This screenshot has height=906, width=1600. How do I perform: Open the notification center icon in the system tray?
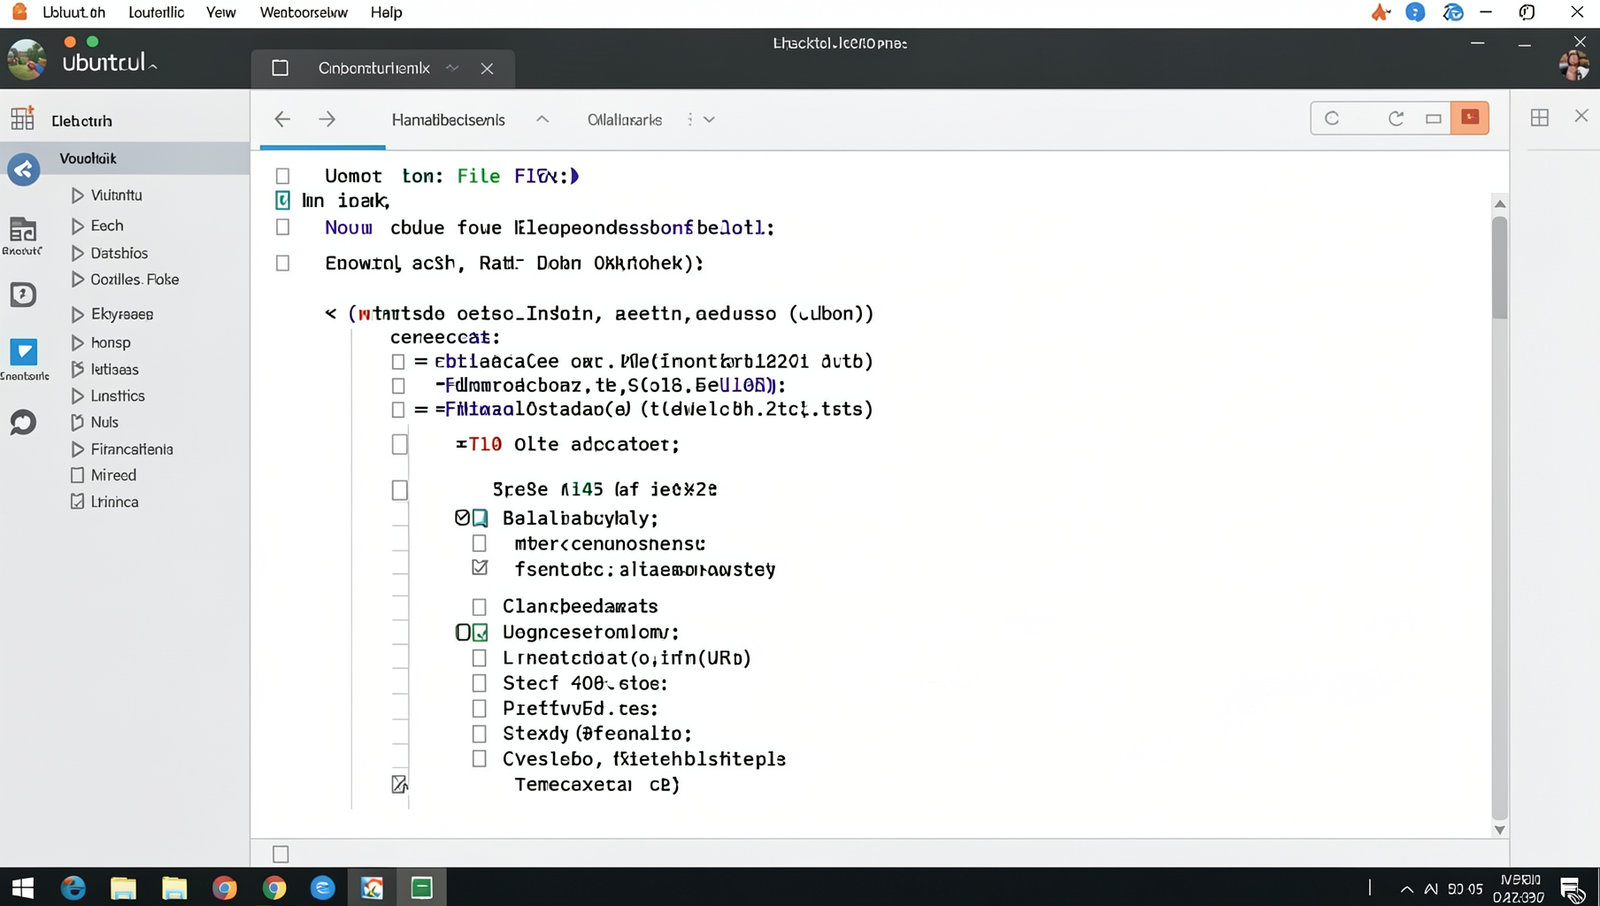[x=1571, y=889]
